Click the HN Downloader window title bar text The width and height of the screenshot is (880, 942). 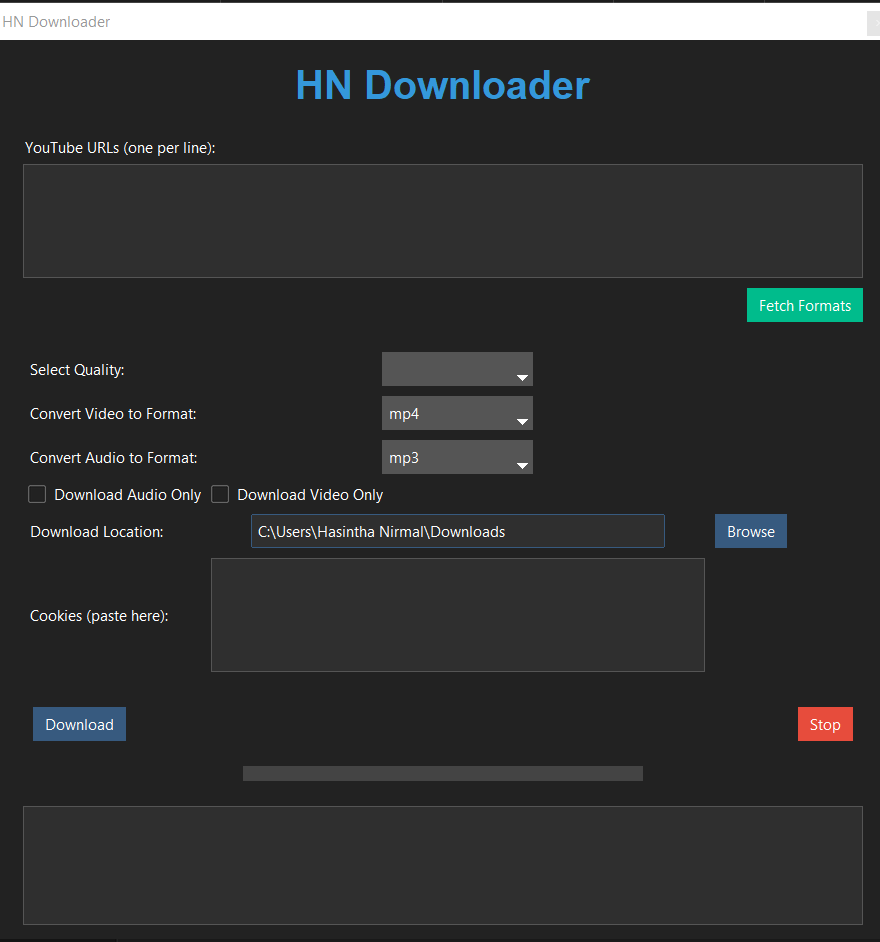point(56,22)
